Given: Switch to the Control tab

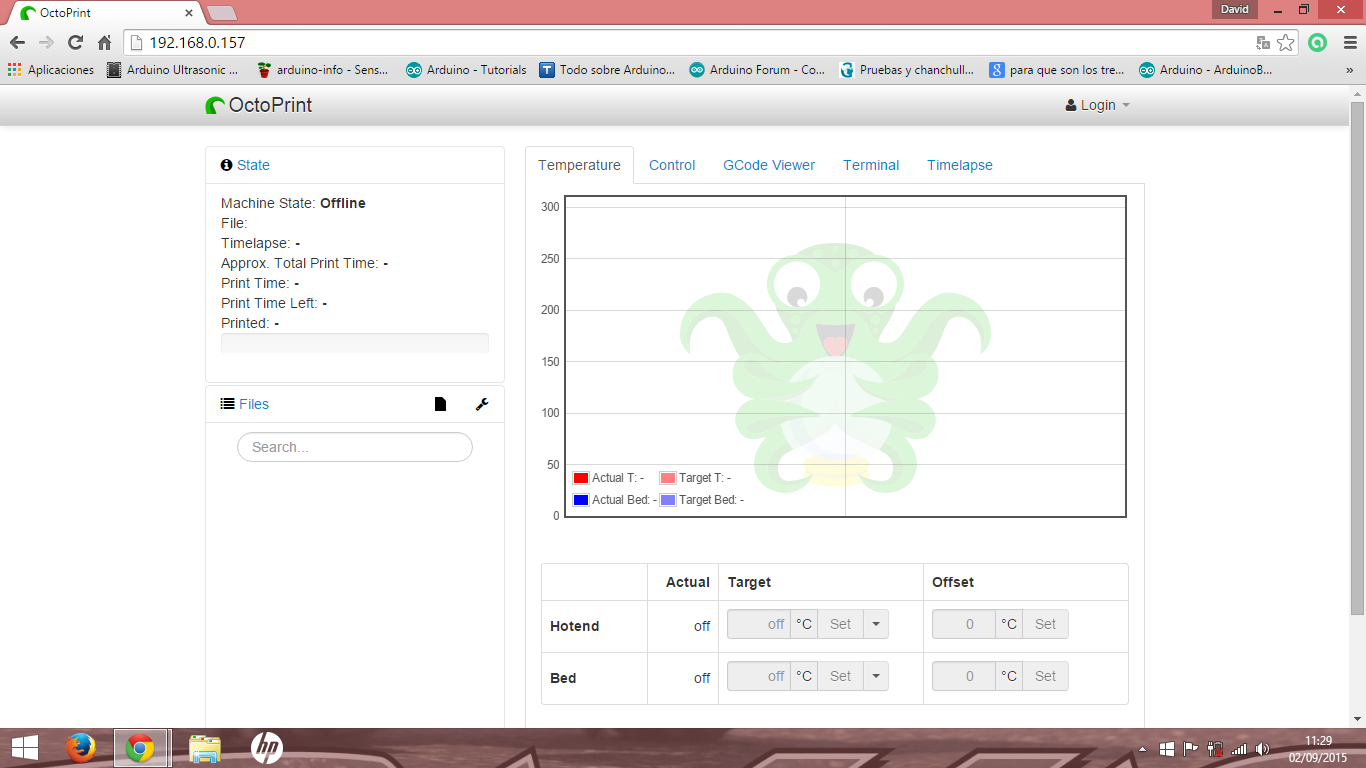Looking at the screenshot, I should coord(672,165).
